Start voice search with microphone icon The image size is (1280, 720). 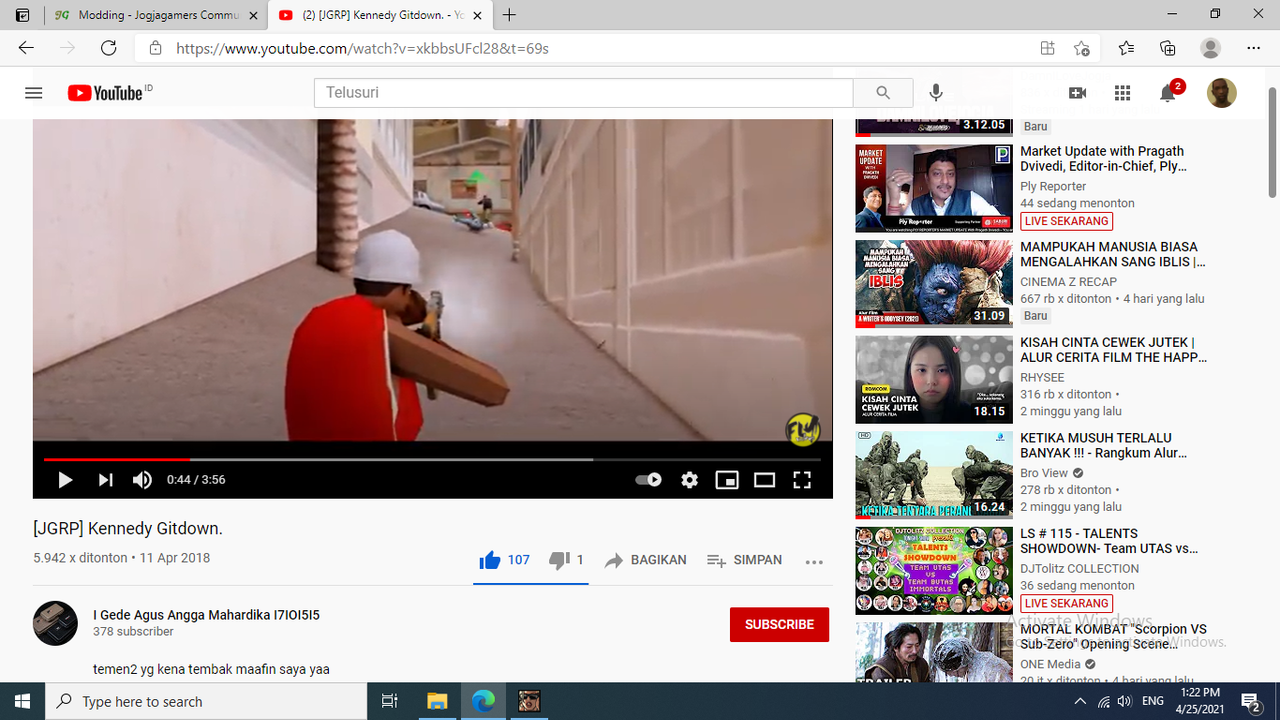click(x=936, y=93)
